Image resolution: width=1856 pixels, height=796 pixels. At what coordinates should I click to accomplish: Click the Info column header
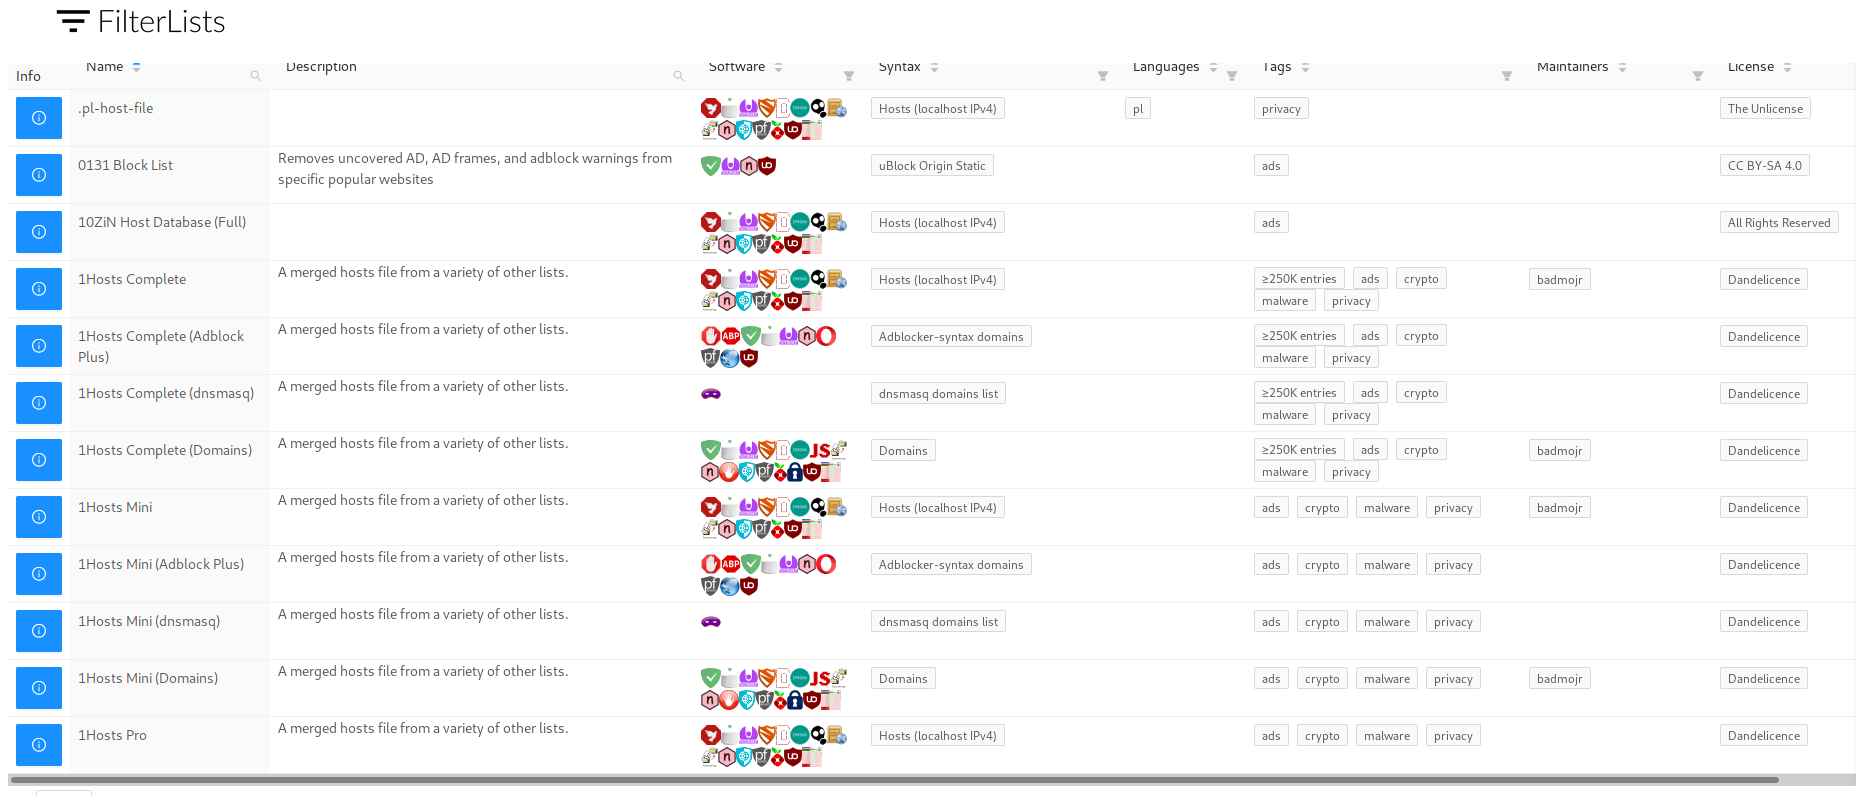28,76
